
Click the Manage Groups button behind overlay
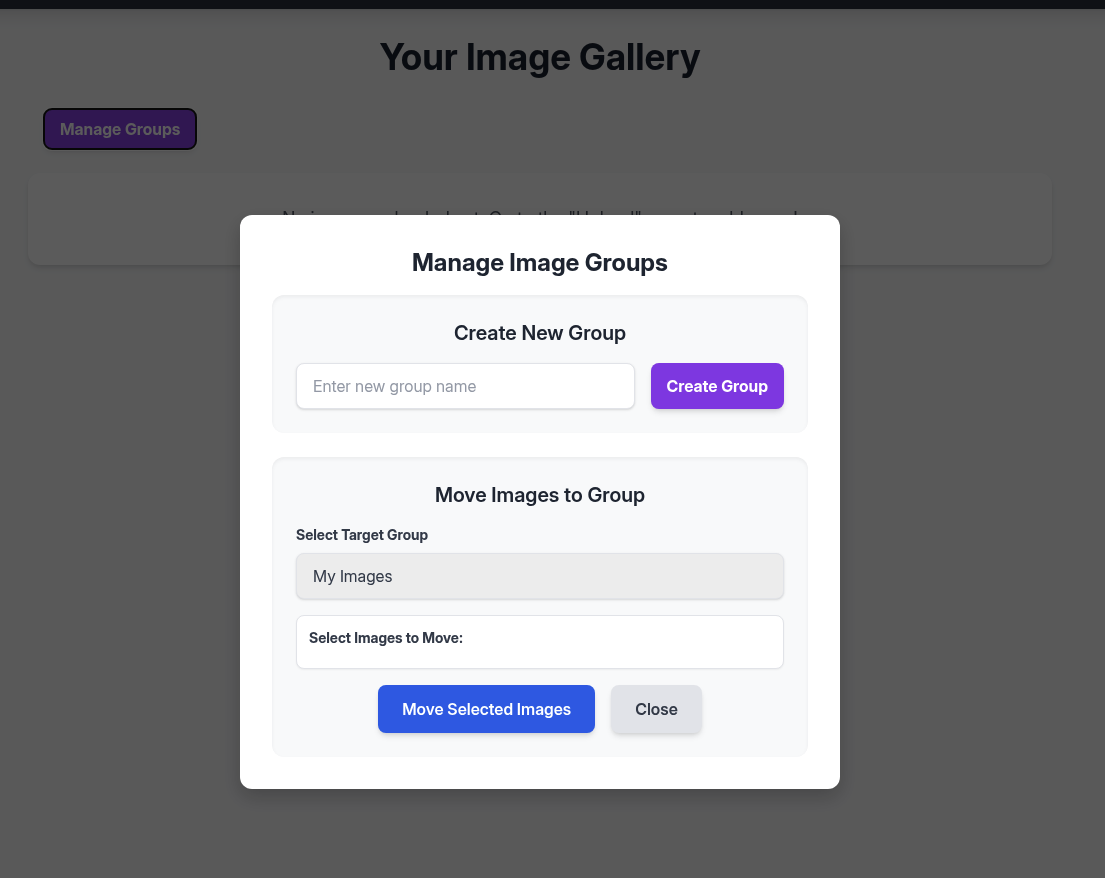120,129
